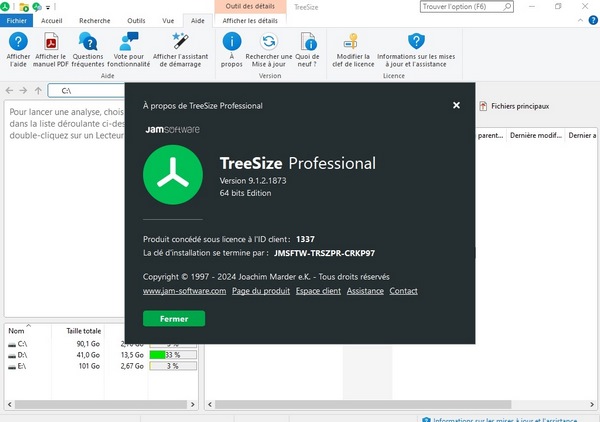Screen dimensions: 600x422
Task: Switch to the Recherche tab
Action: pyautogui.click(x=95, y=21)
